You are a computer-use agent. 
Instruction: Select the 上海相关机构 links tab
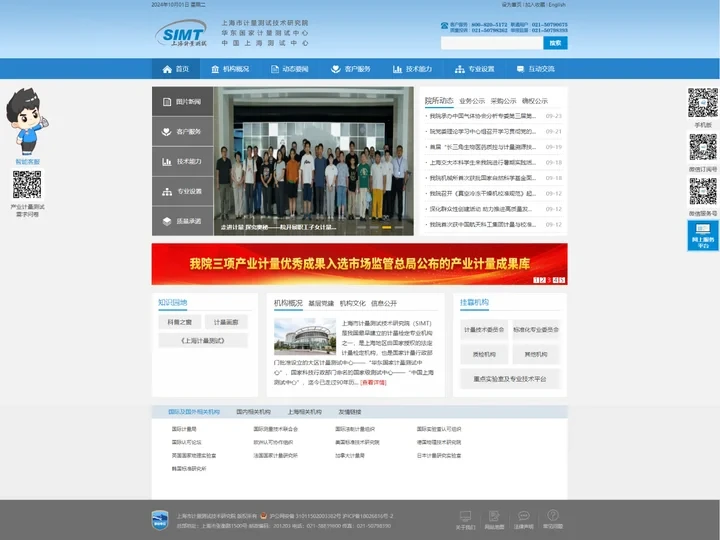tap(304, 412)
